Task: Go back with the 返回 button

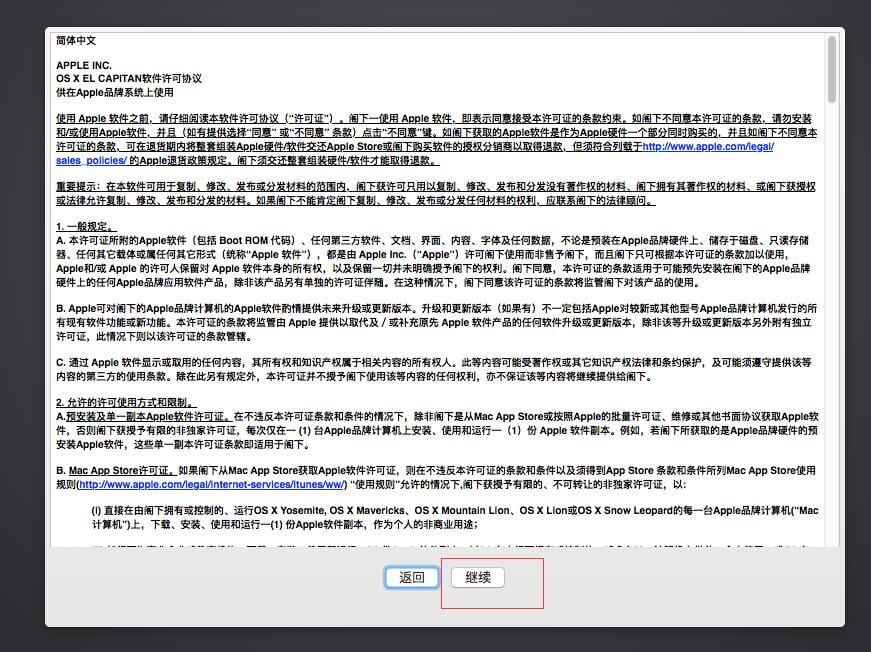Action: [412, 578]
